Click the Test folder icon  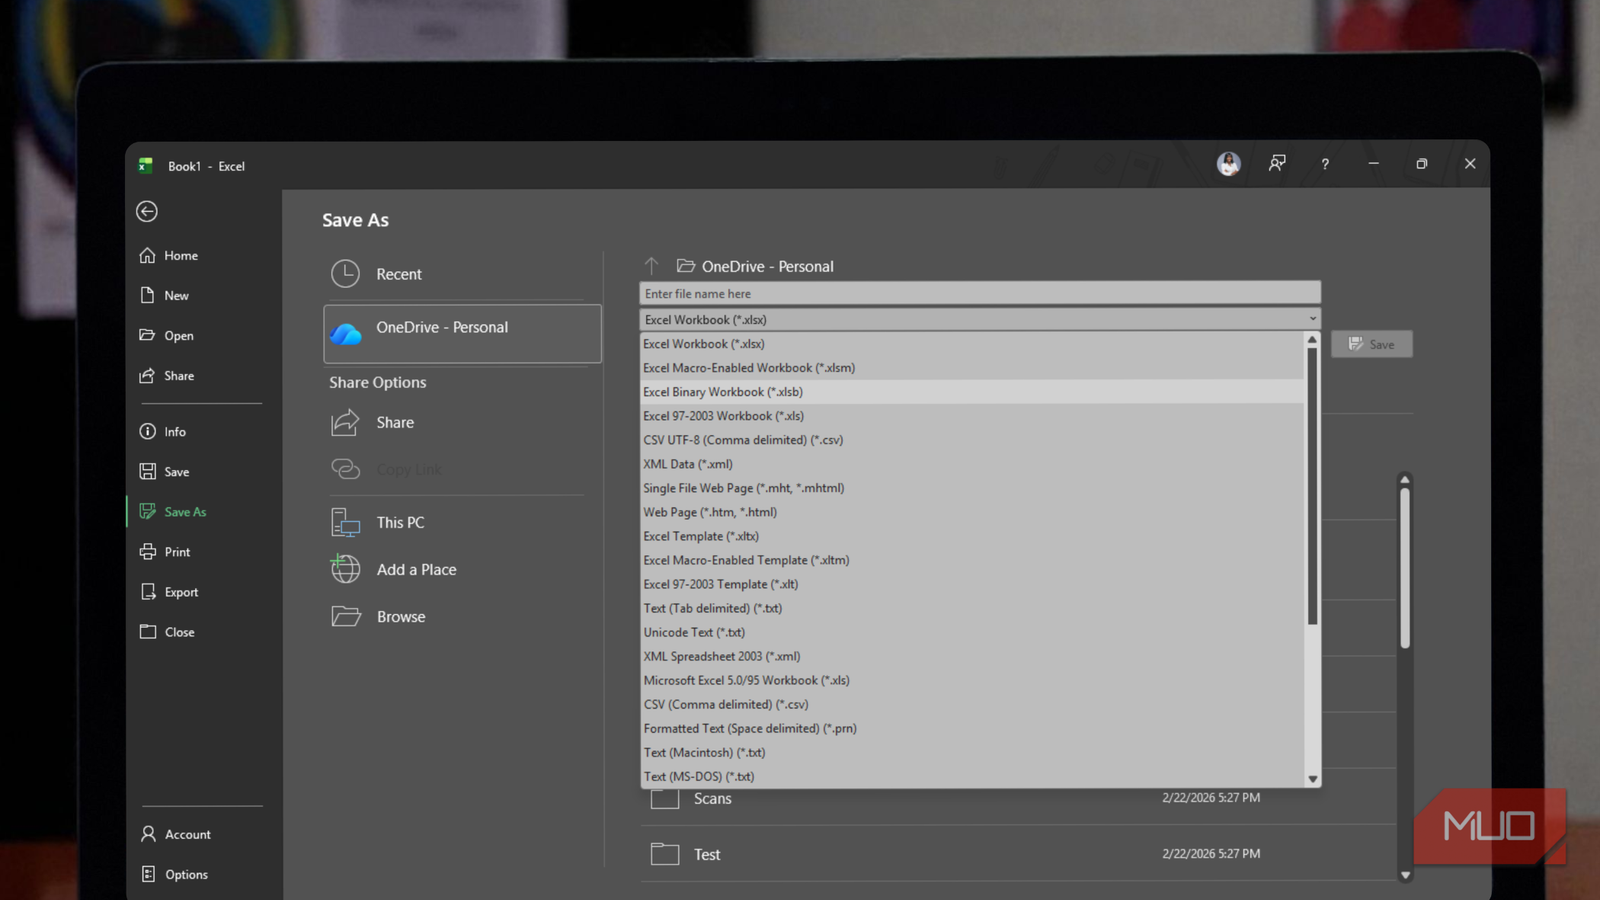pos(665,853)
